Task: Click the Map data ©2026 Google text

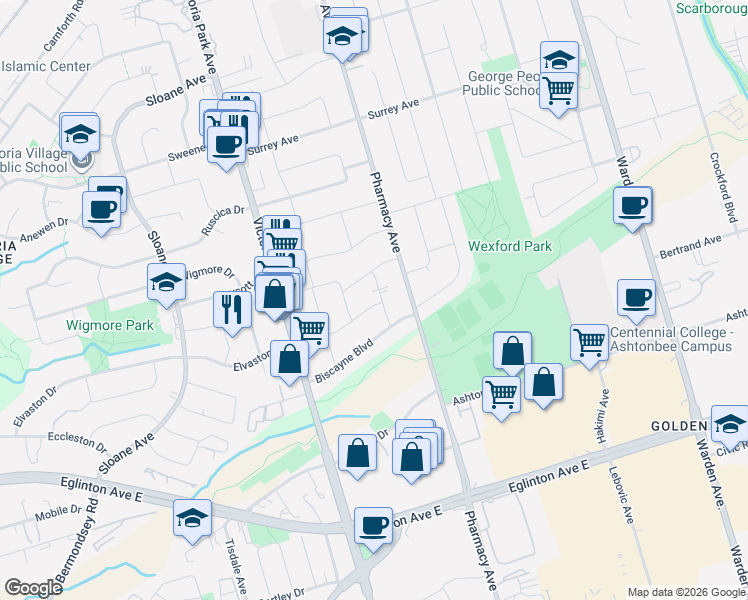Action: tap(686, 592)
